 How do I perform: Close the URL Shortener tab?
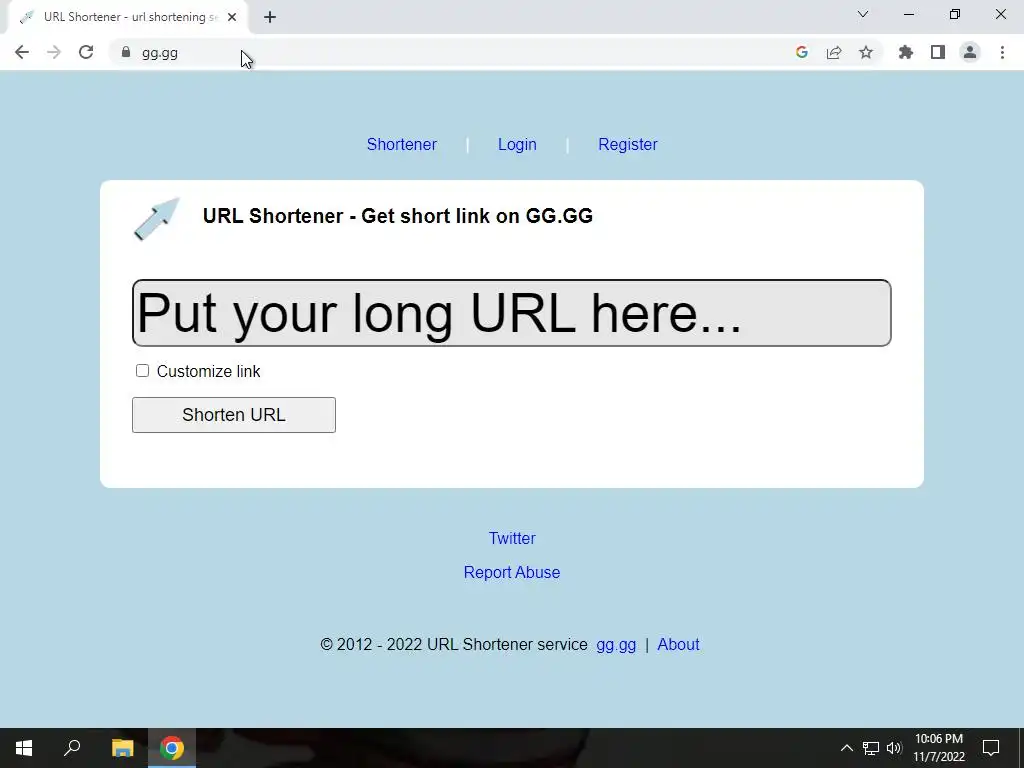pyautogui.click(x=232, y=18)
